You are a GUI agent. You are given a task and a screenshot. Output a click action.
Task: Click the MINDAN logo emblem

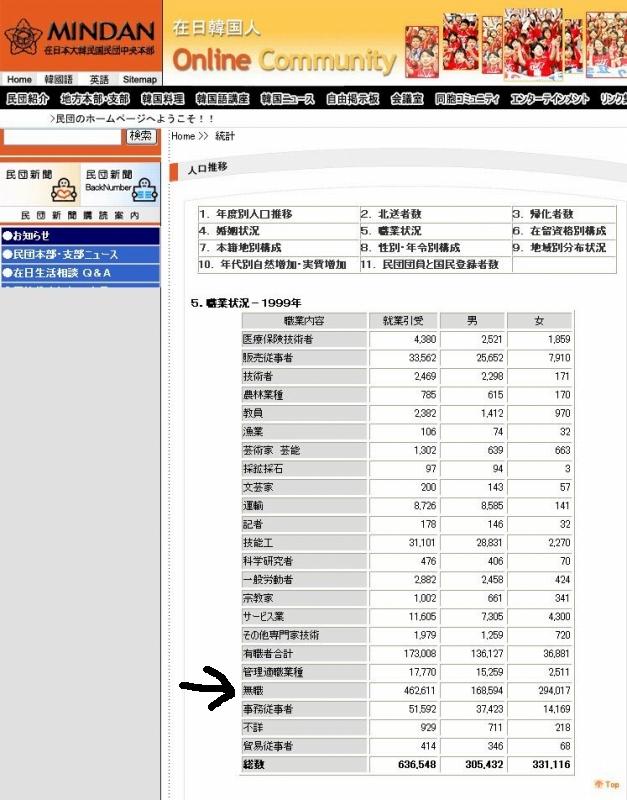point(22,37)
